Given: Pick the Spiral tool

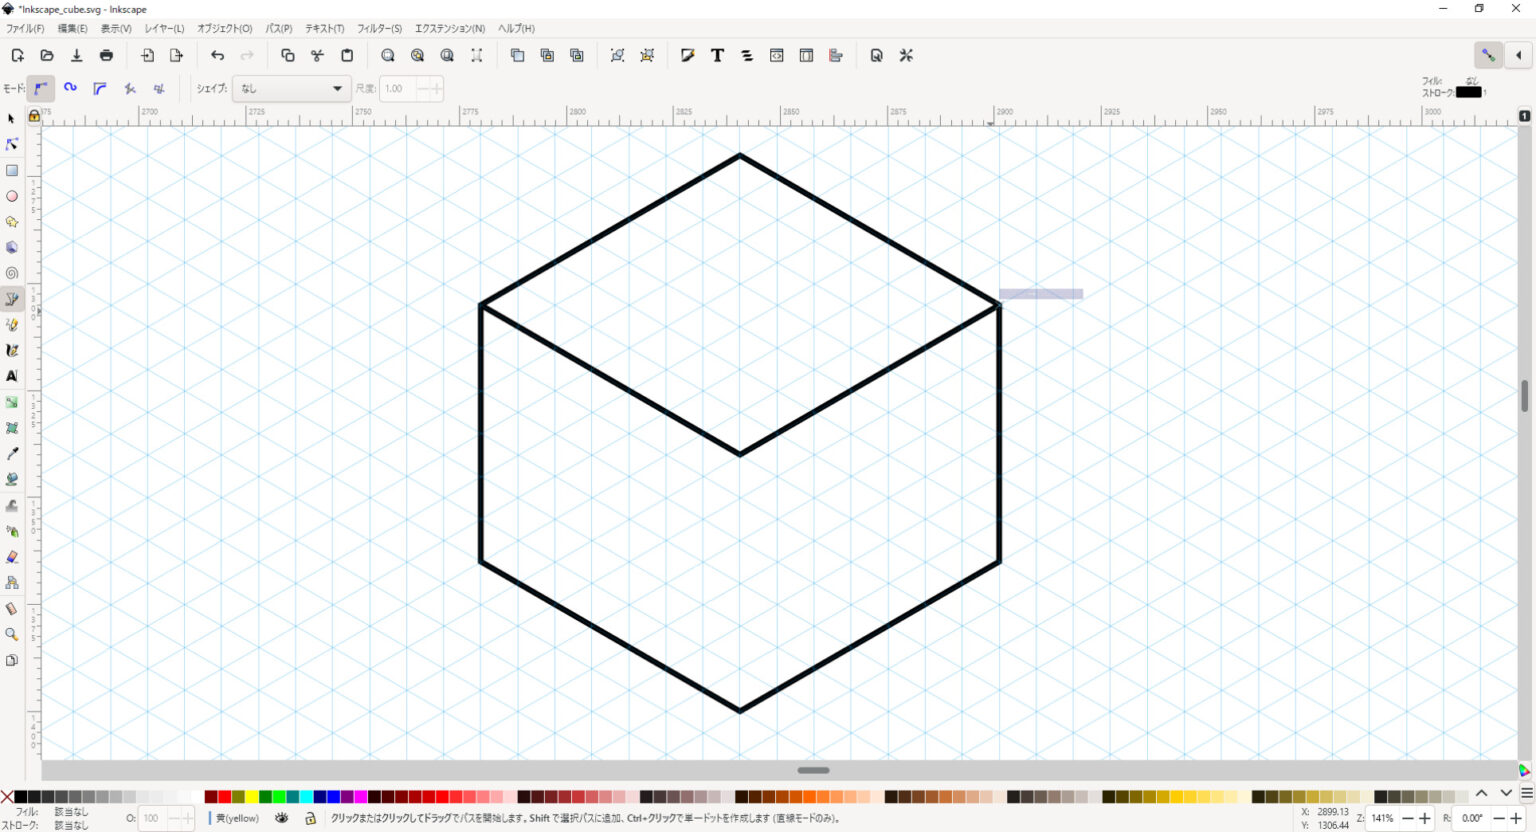Looking at the screenshot, I should coord(12,273).
